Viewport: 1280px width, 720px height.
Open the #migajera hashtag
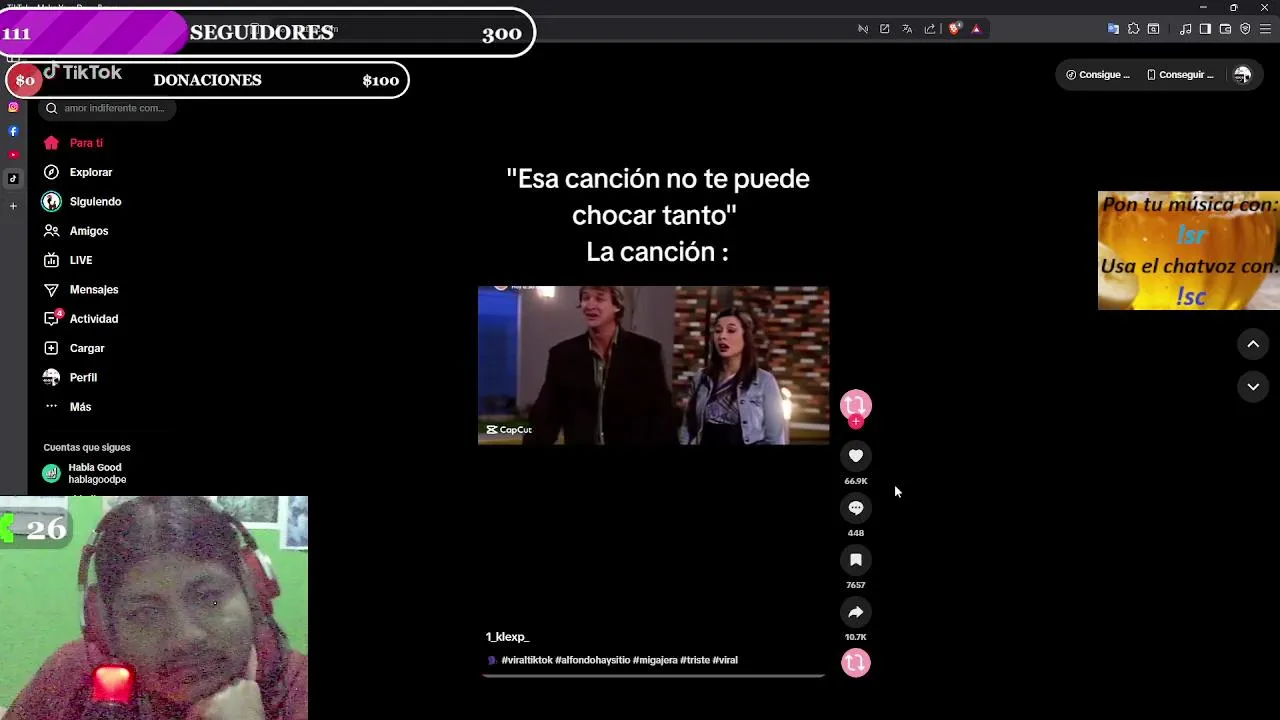[655, 660]
